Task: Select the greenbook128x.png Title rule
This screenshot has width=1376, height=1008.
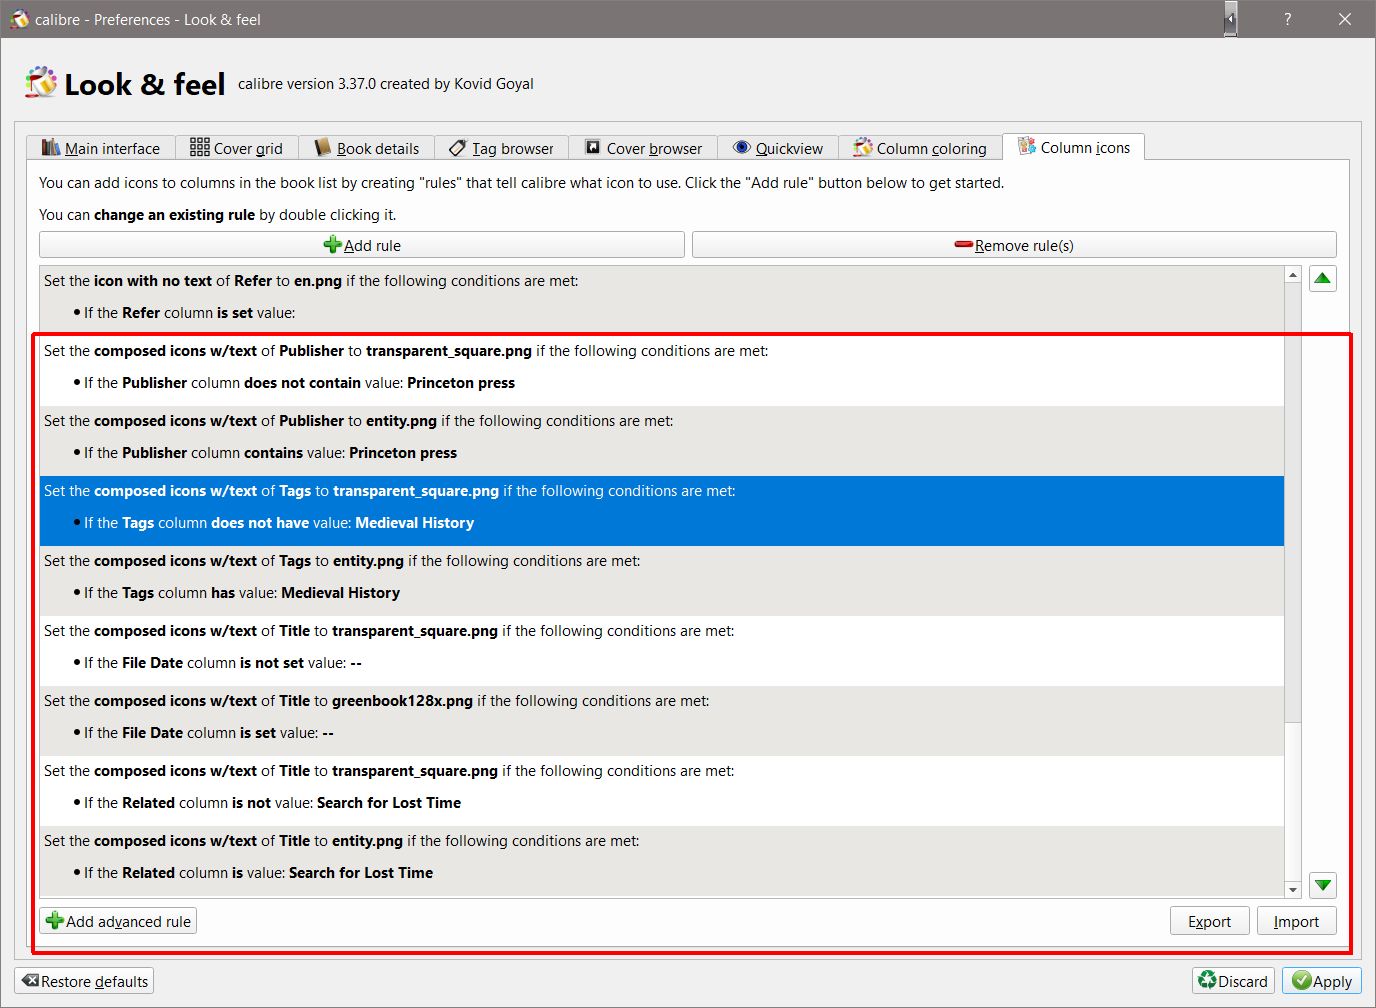Action: [x=662, y=721]
